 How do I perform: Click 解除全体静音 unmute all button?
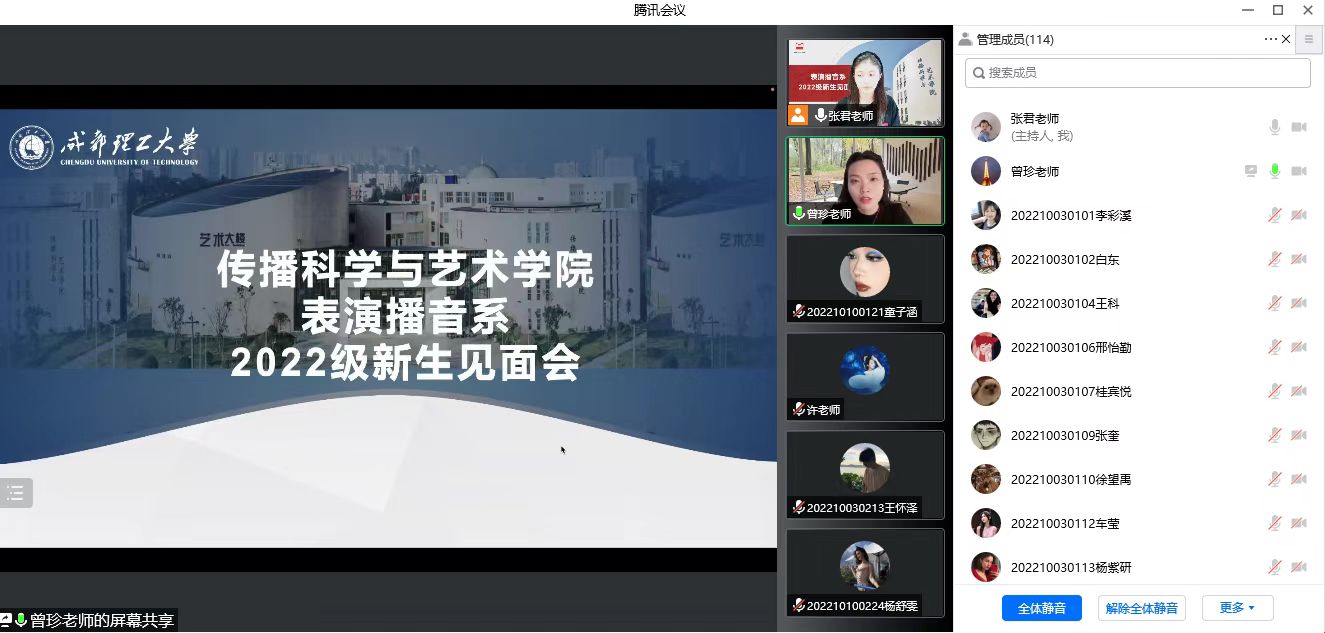point(1142,608)
